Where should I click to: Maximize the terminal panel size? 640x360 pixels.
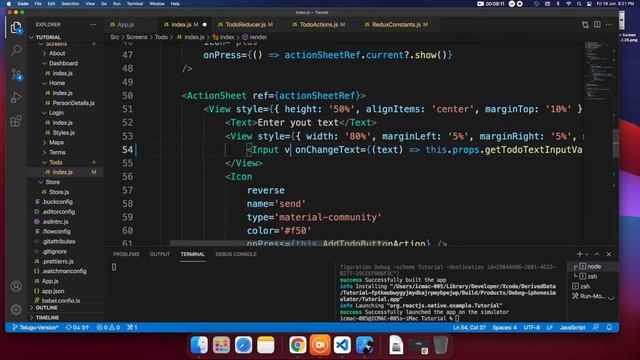pyautogui.click(x=597, y=254)
